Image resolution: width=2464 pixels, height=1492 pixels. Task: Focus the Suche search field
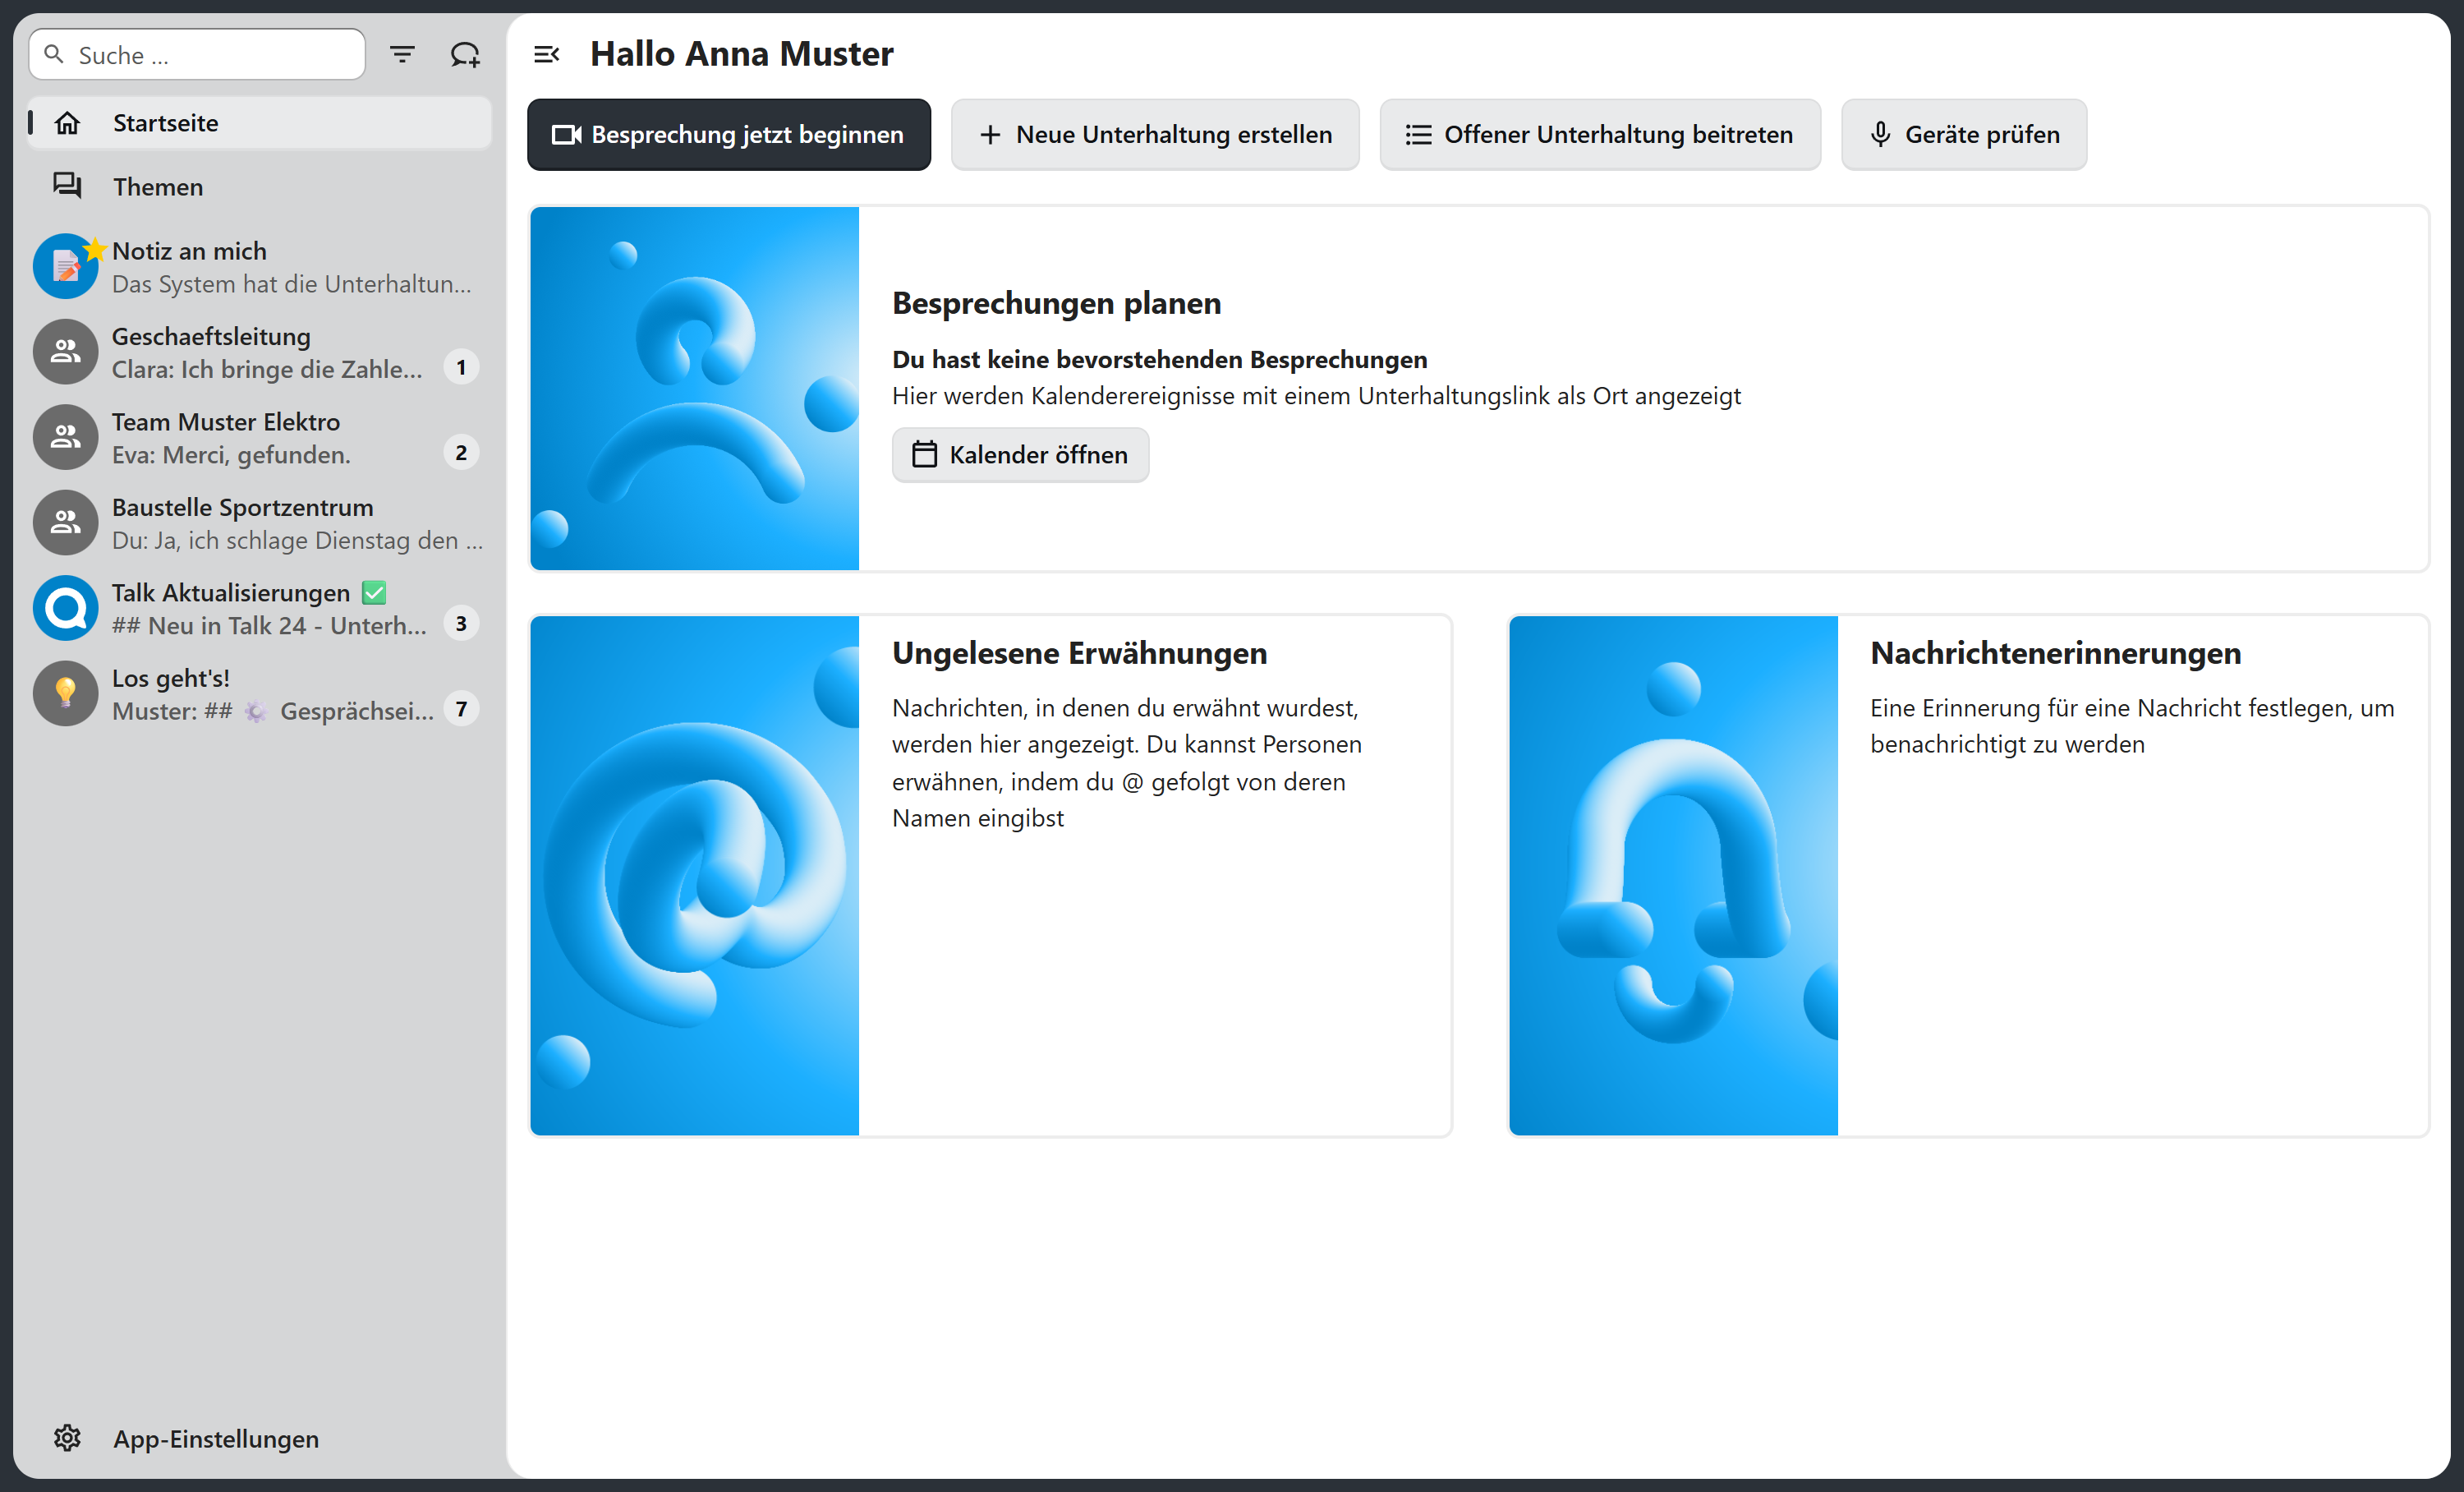point(197,55)
